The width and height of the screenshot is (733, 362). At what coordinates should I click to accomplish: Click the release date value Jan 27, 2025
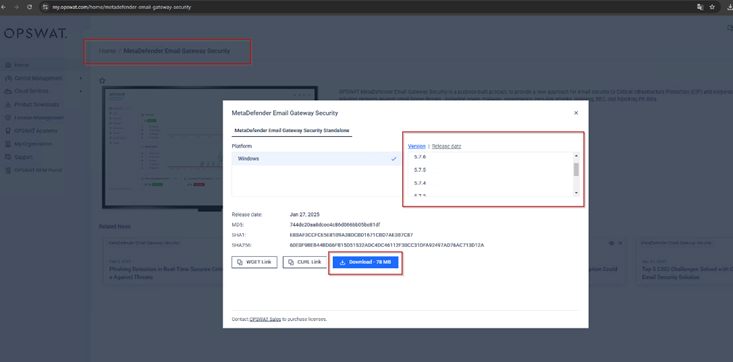pos(305,215)
